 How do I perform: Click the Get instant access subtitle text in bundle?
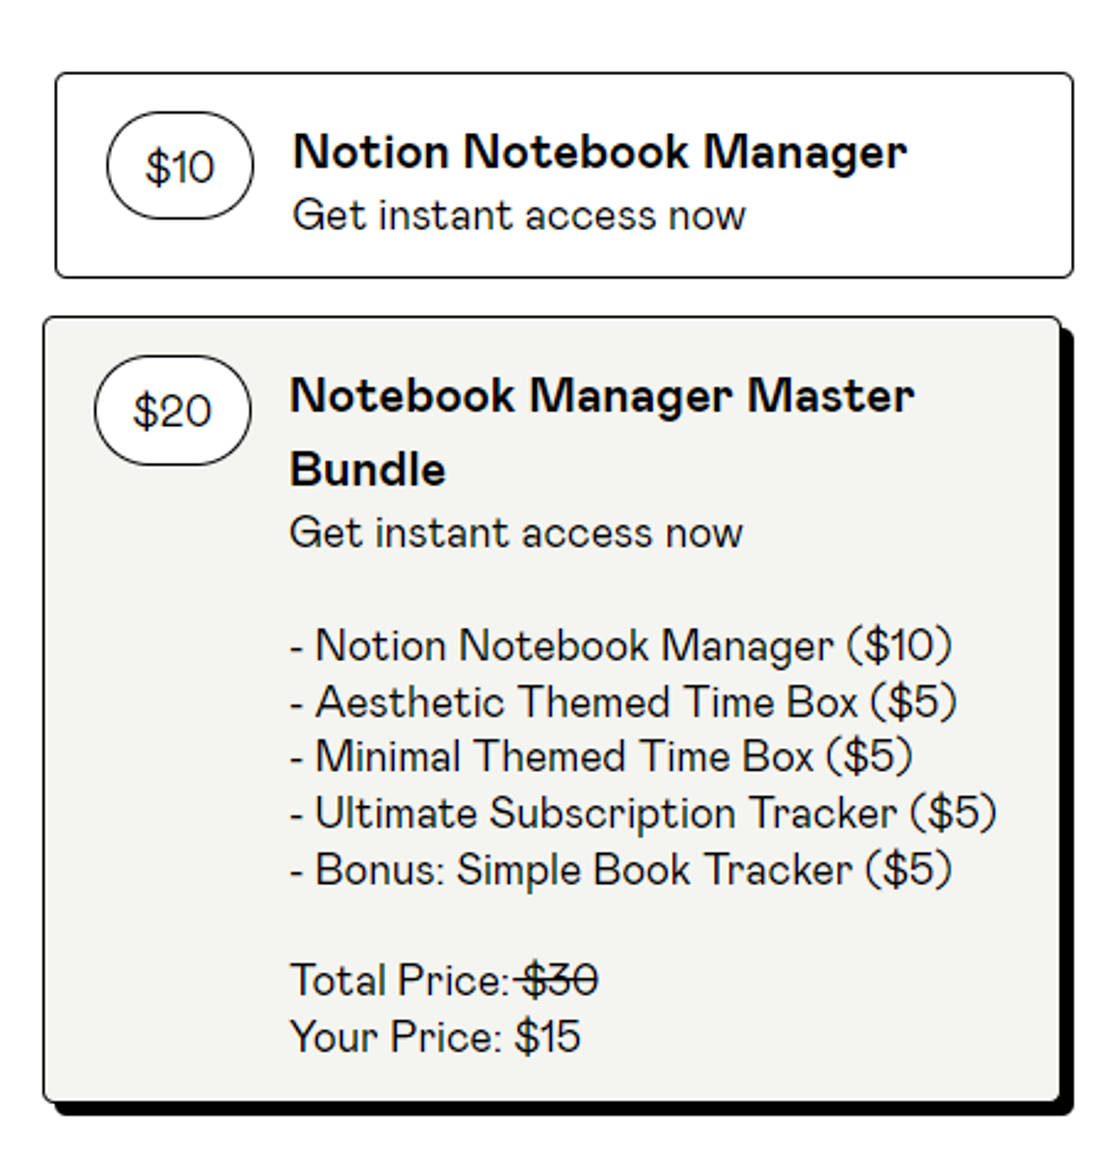click(519, 532)
